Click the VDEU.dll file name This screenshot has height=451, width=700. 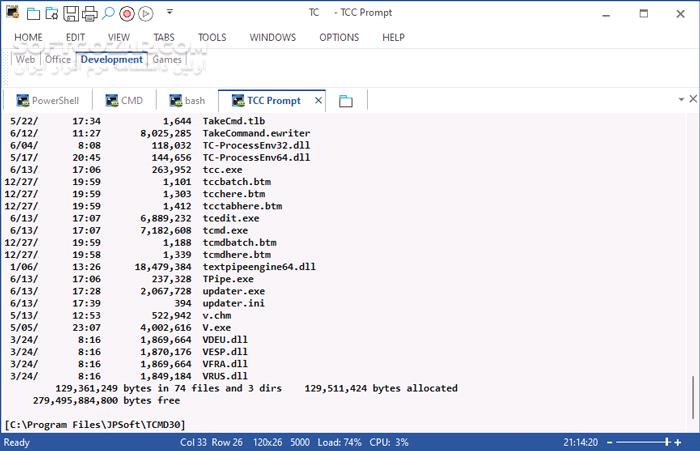click(225, 340)
